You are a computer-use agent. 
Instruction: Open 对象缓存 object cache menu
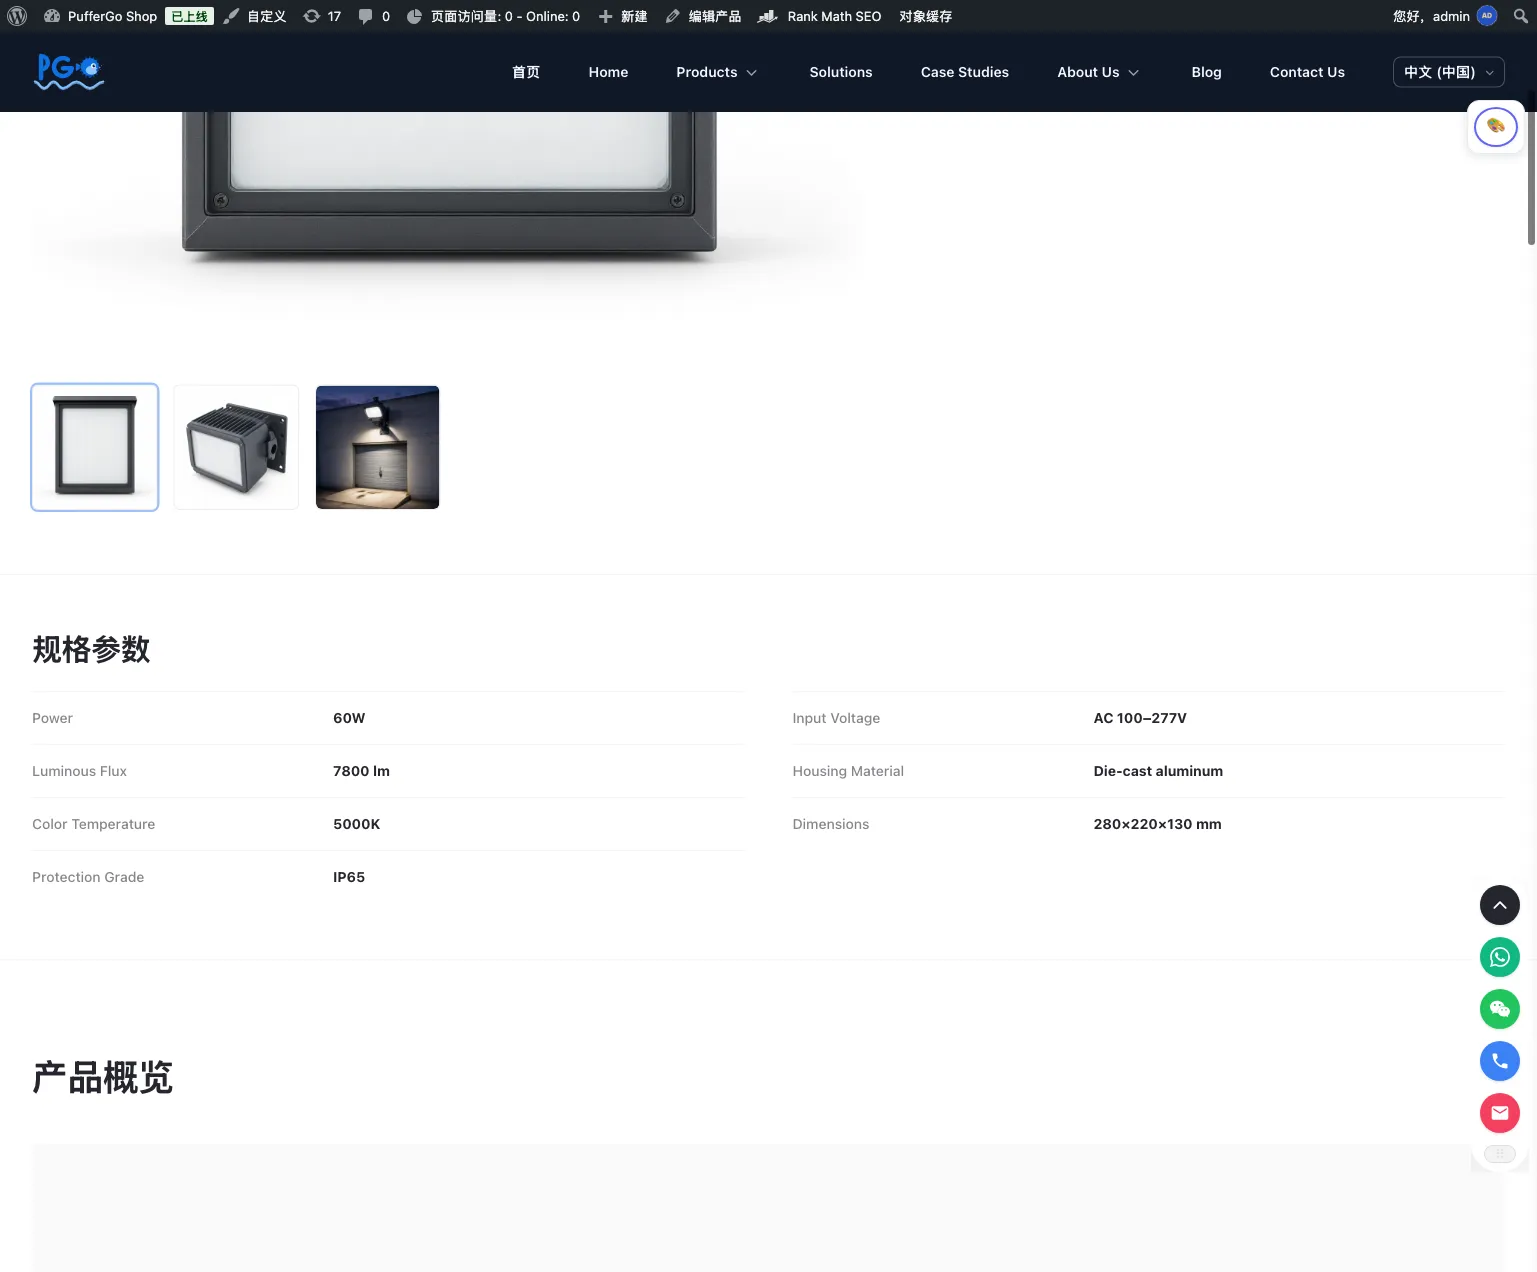click(x=925, y=16)
